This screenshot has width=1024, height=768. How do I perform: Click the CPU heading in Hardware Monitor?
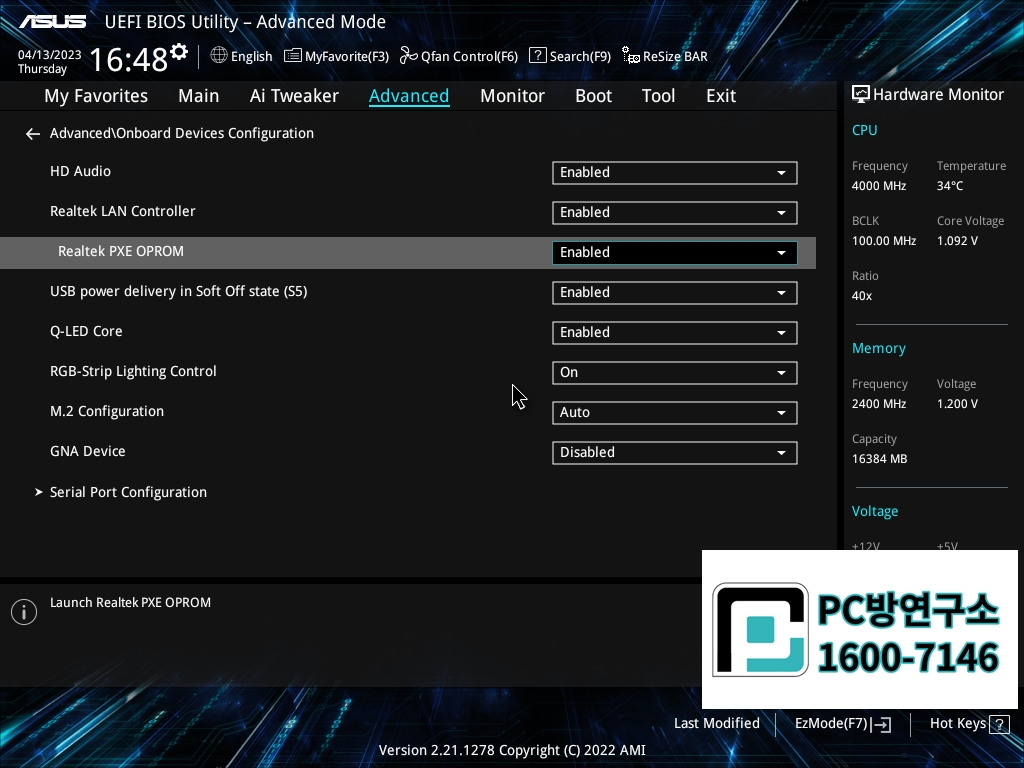864,130
